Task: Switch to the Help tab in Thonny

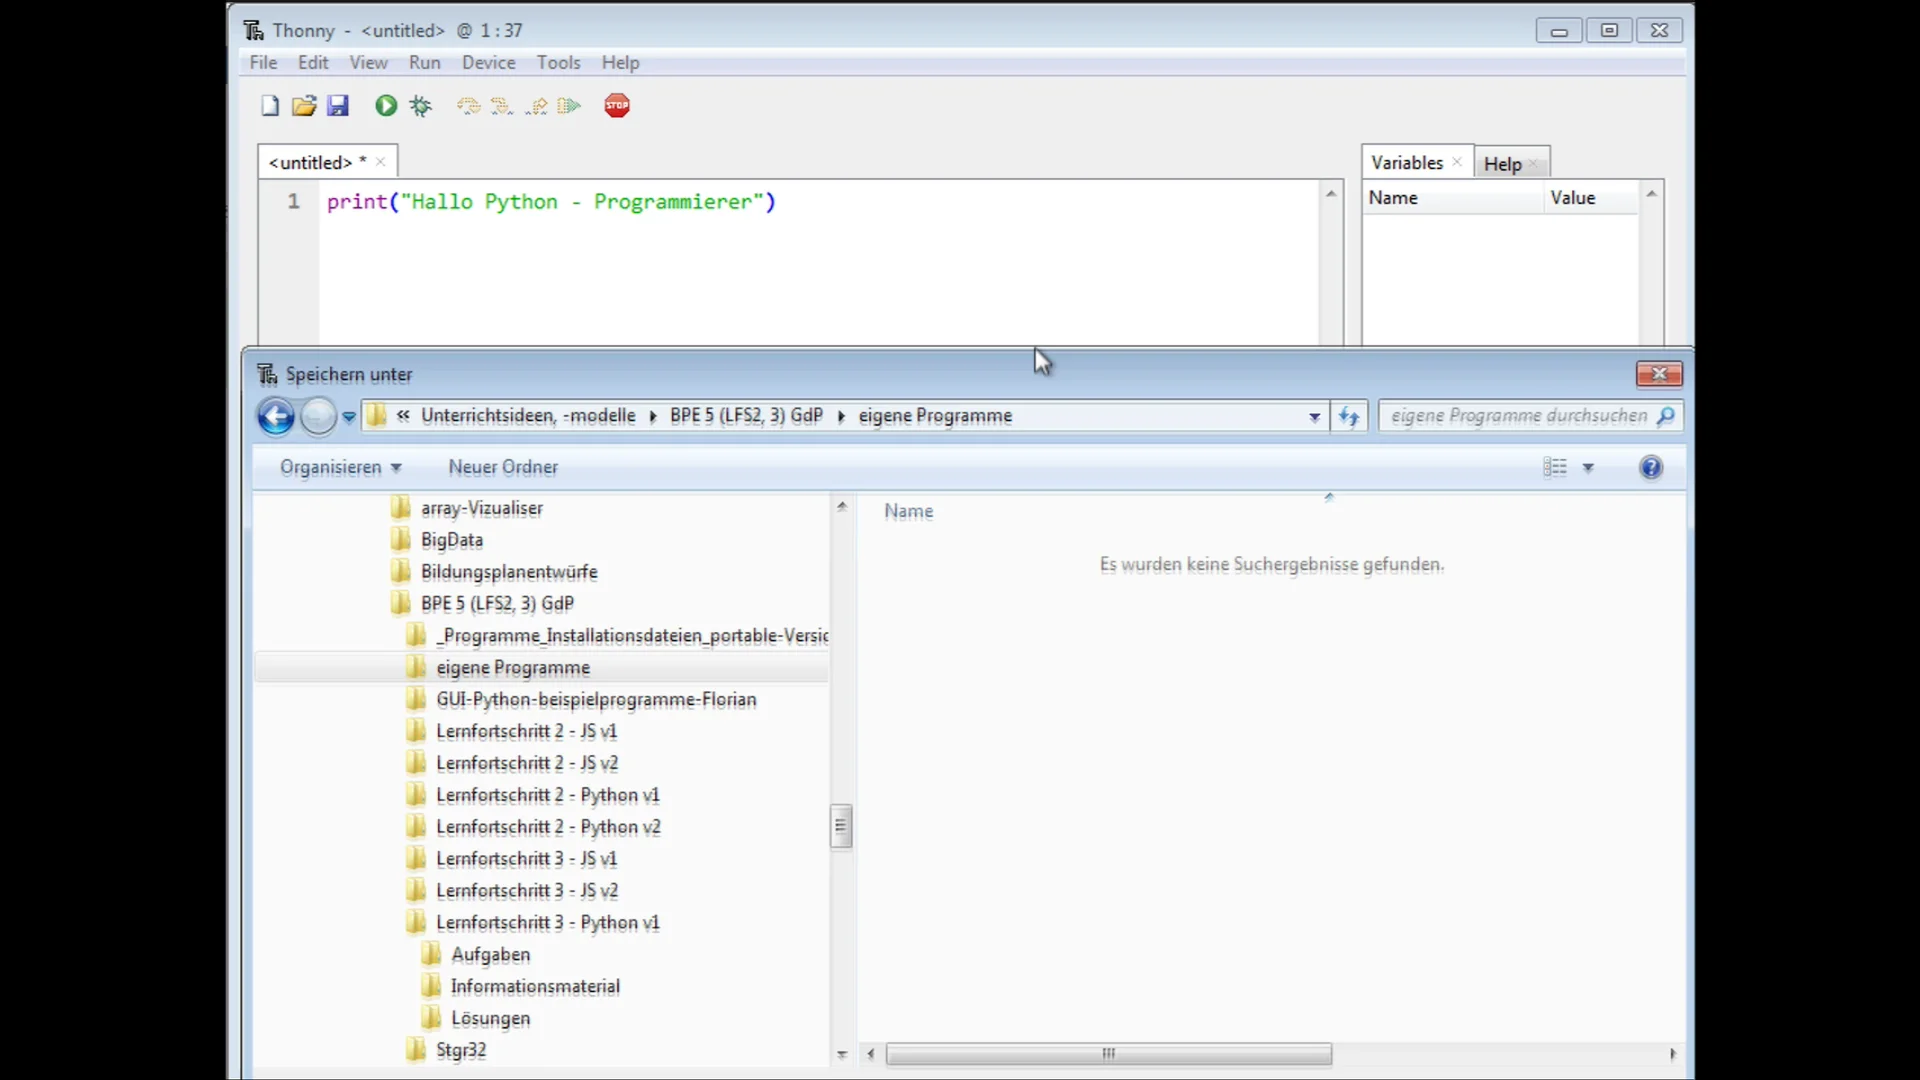Action: coord(1503,163)
